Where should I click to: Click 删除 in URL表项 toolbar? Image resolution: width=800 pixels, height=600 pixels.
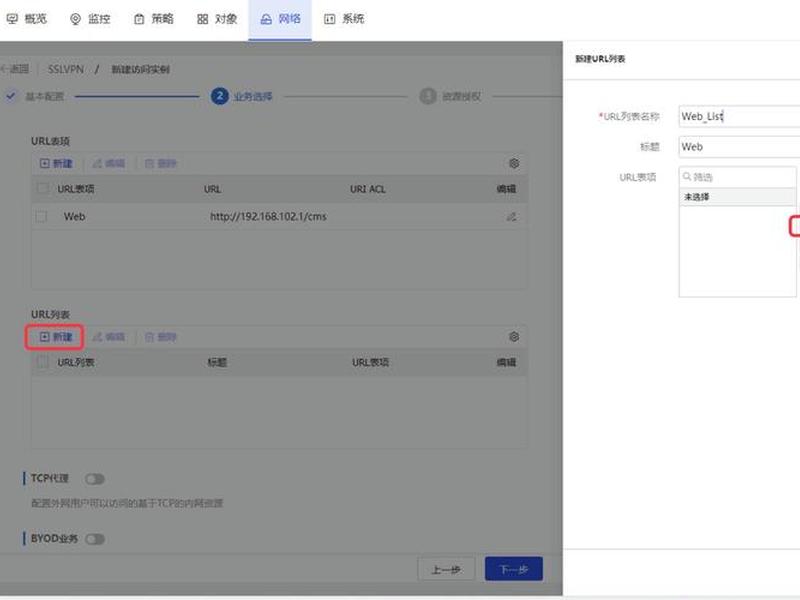(x=161, y=163)
